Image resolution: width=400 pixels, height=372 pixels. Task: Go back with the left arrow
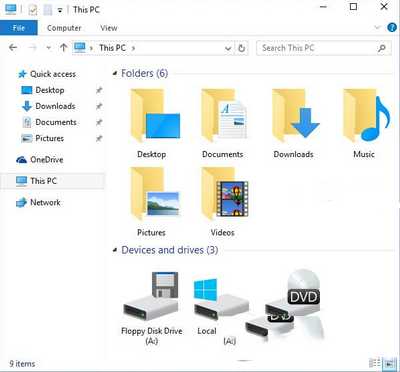13,48
